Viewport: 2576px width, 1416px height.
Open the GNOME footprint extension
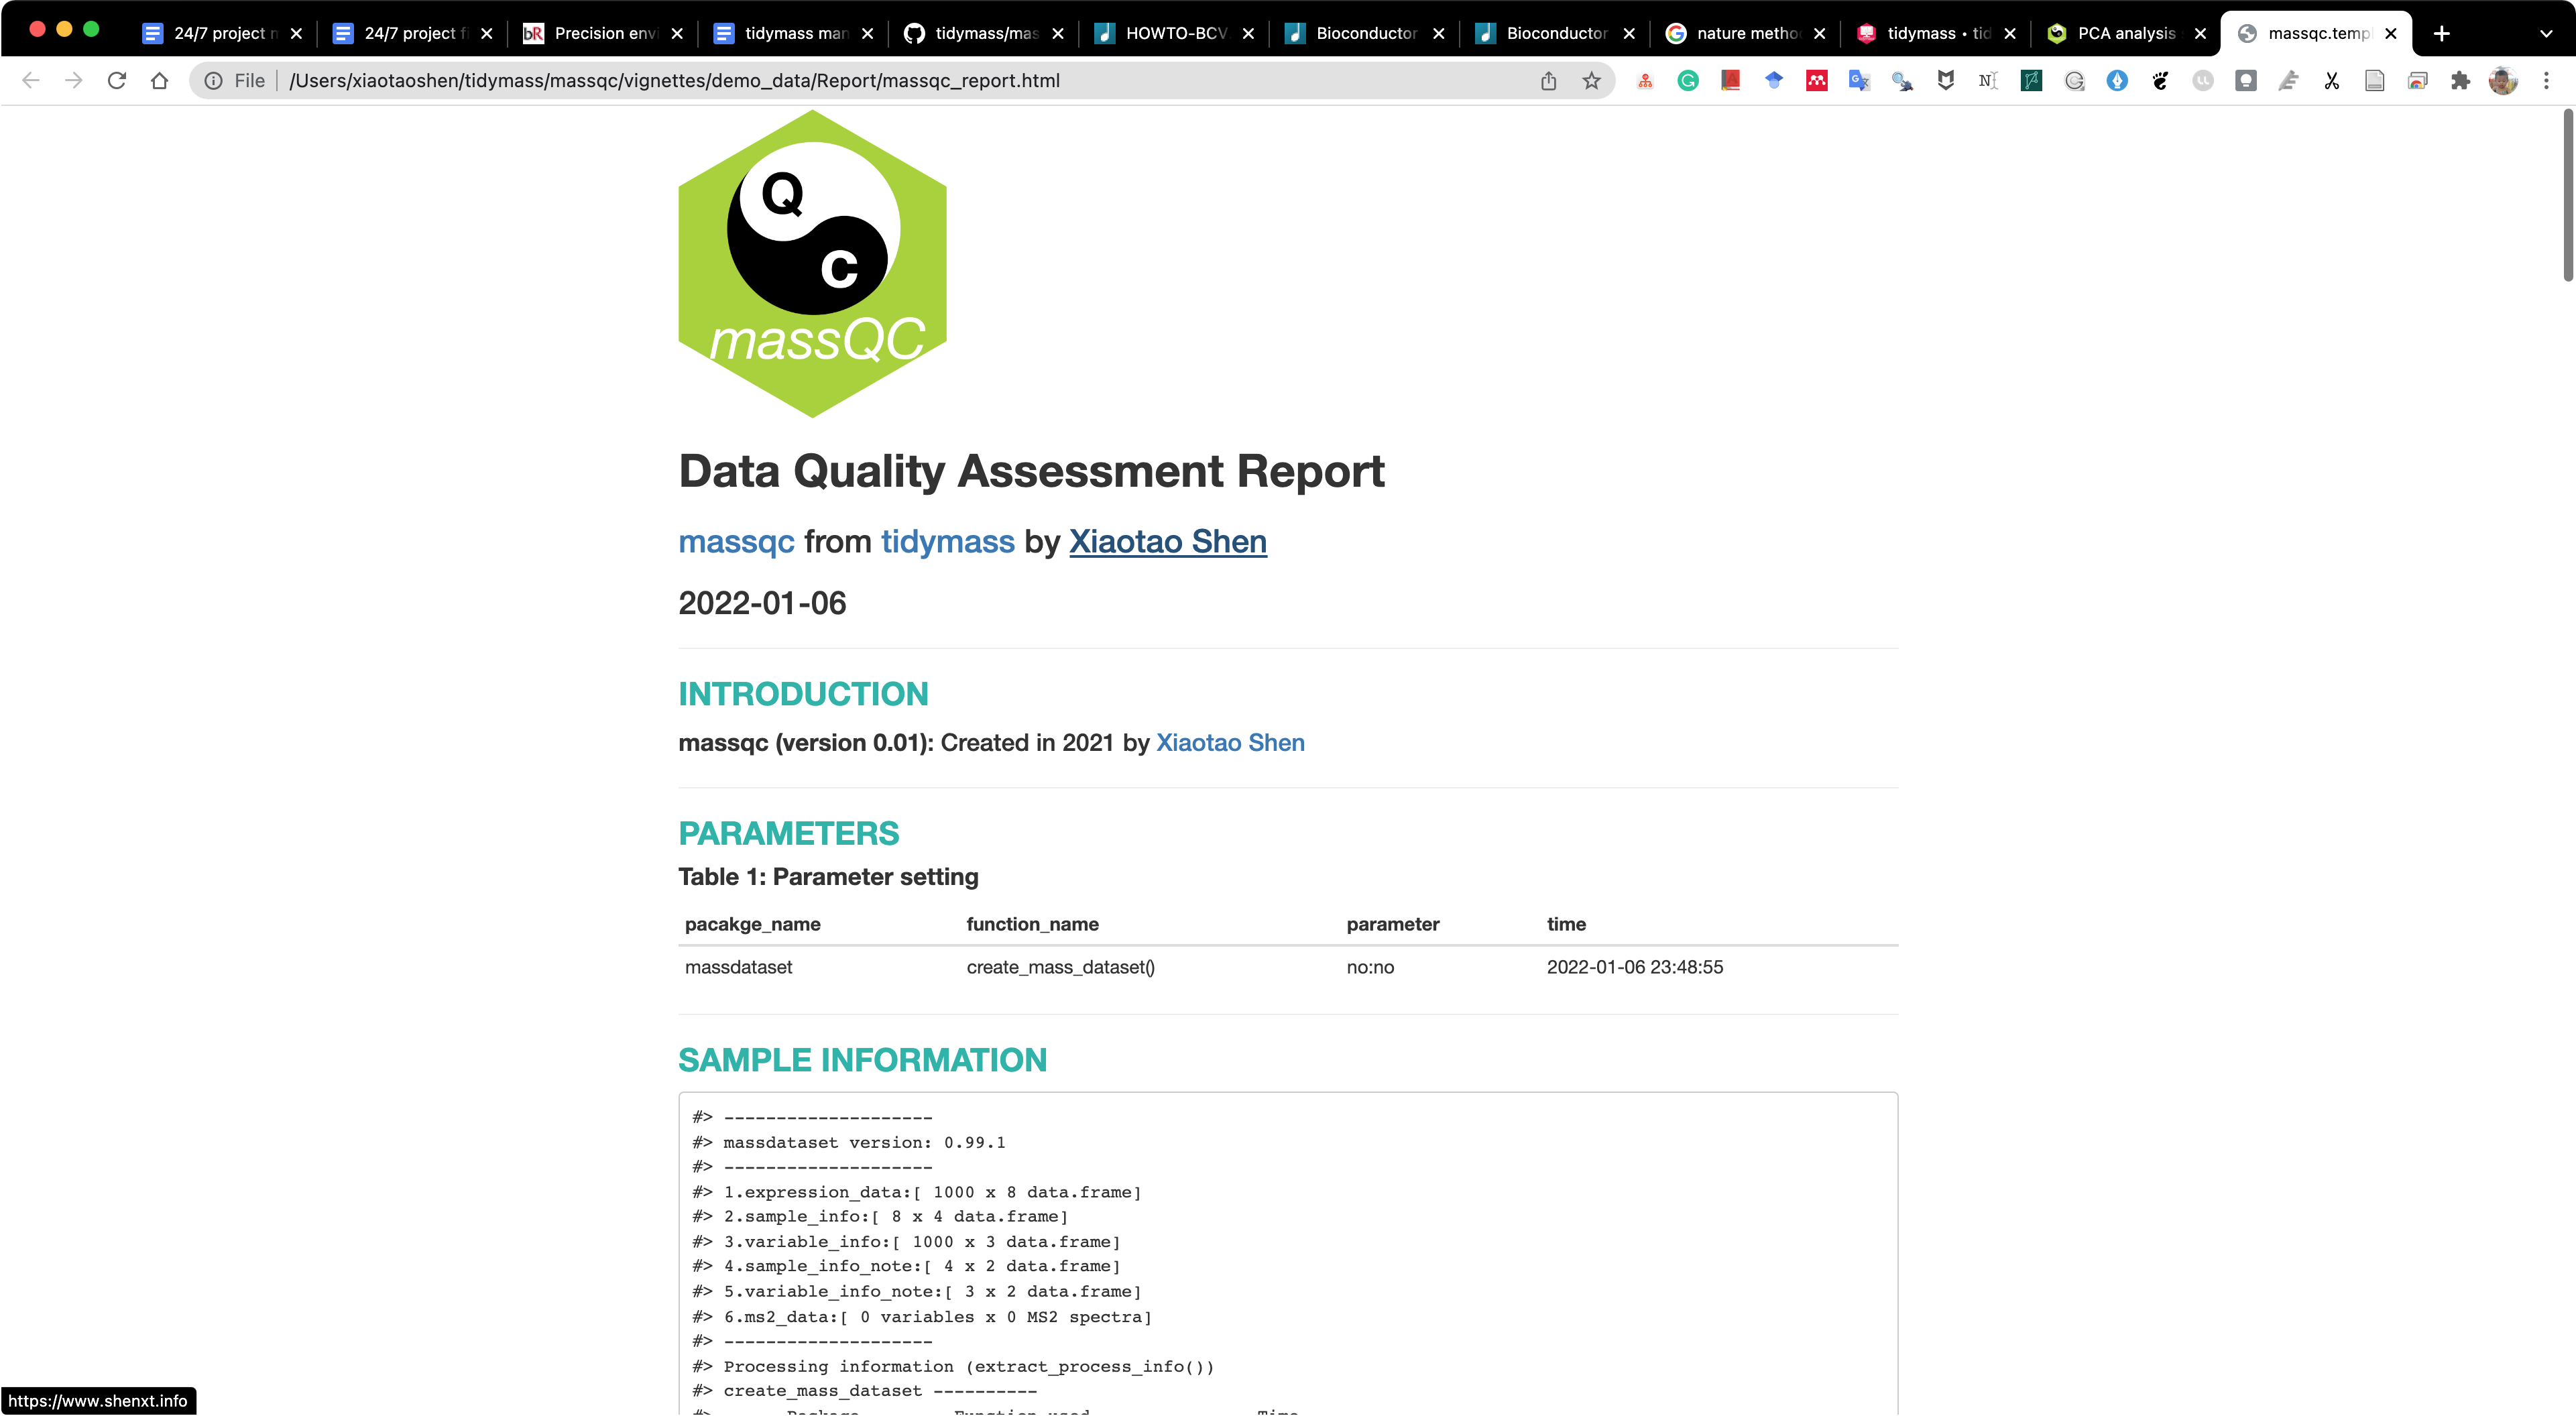2160,81
